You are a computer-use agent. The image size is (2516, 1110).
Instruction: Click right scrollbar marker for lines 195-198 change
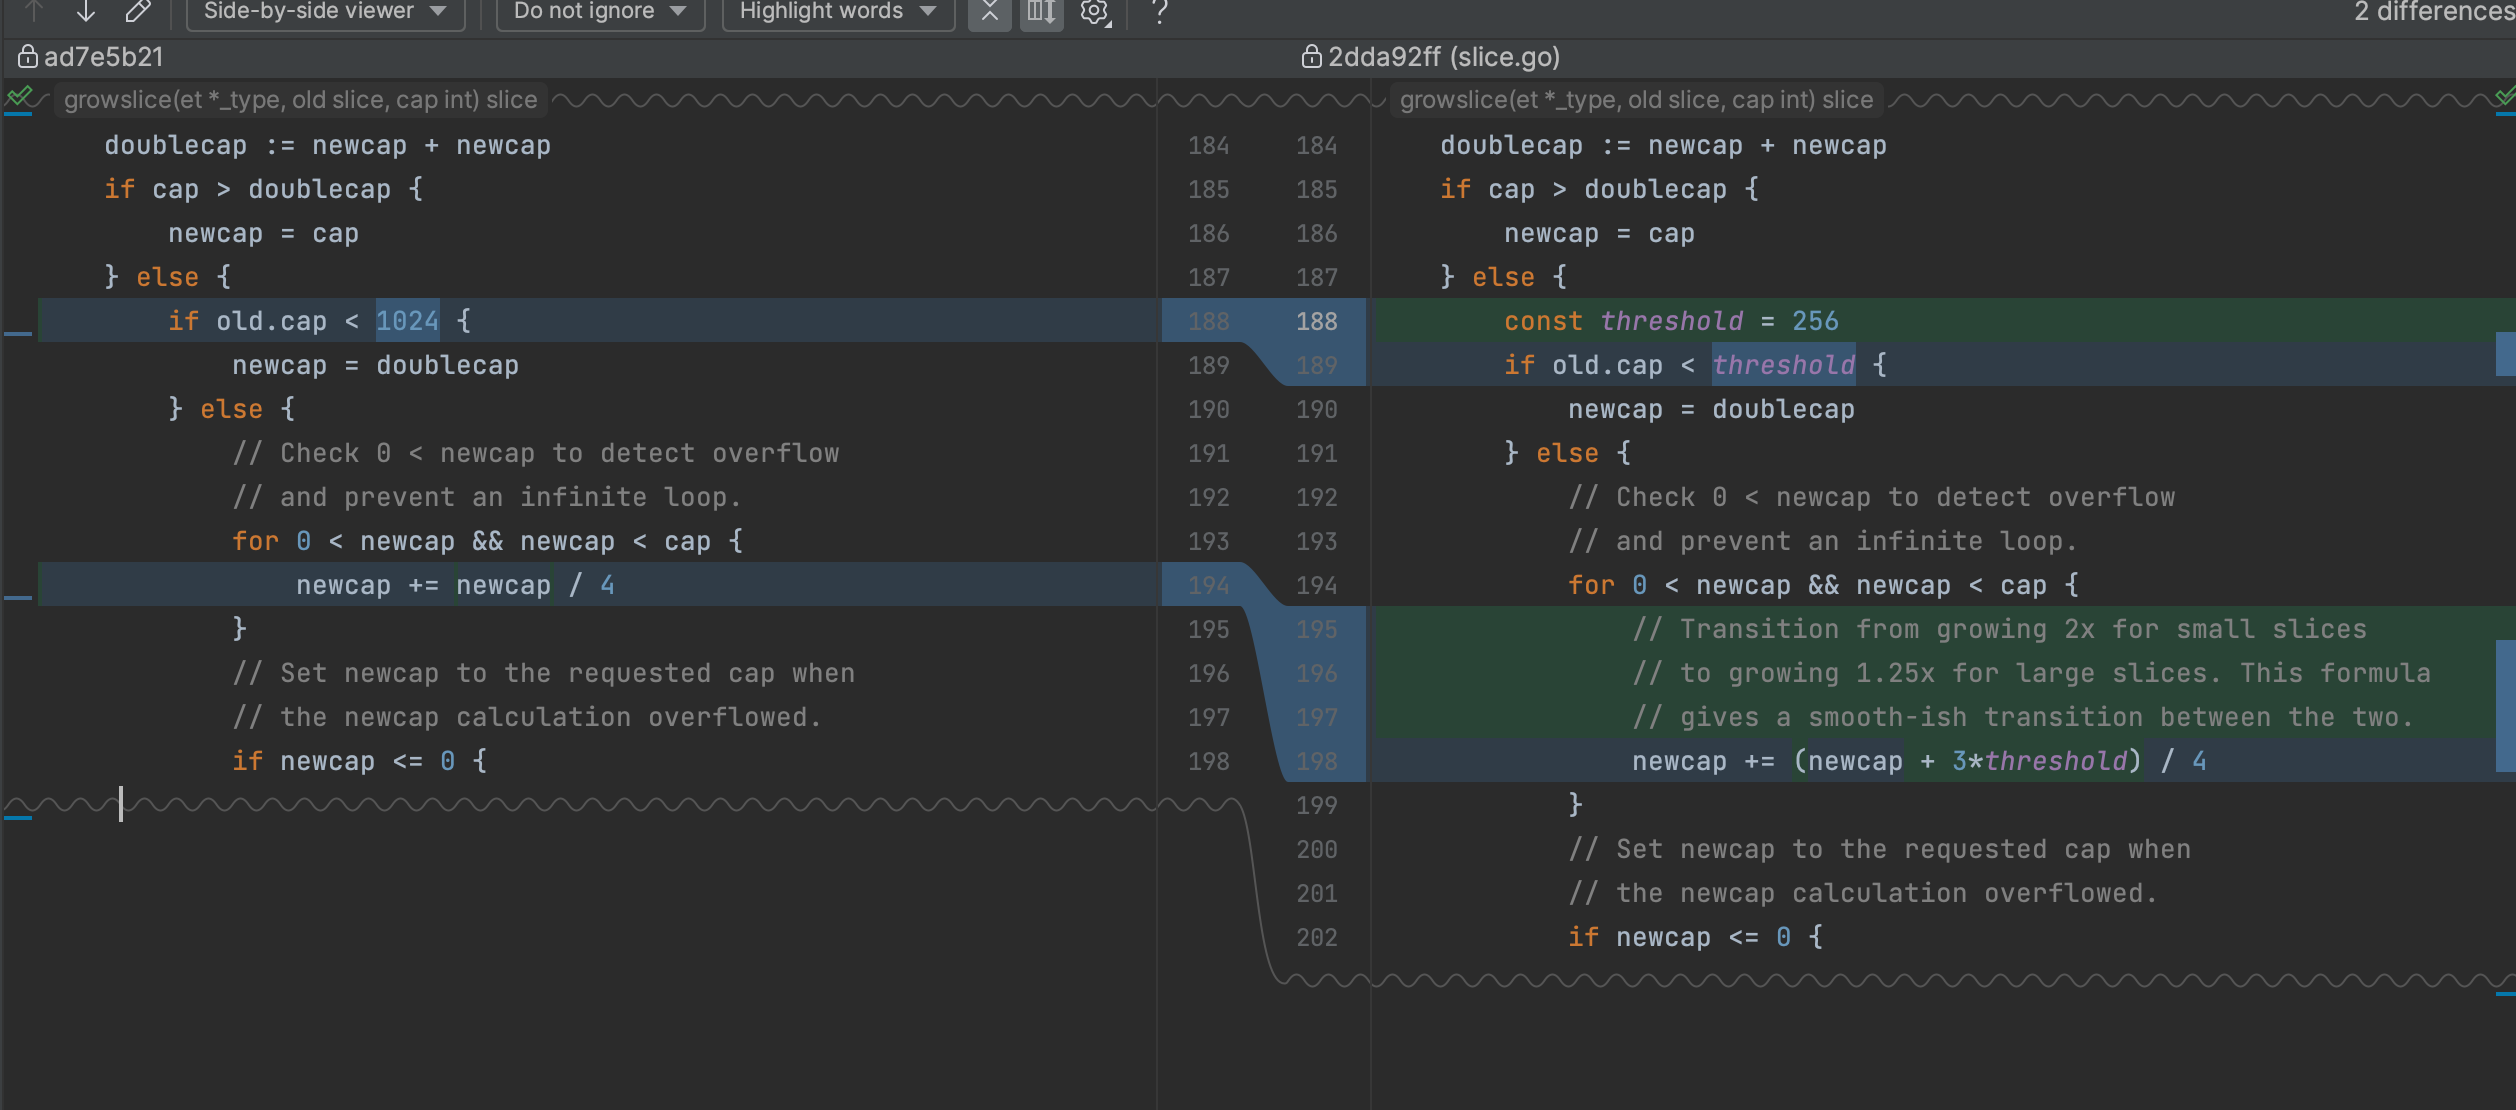coord(2505,706)
